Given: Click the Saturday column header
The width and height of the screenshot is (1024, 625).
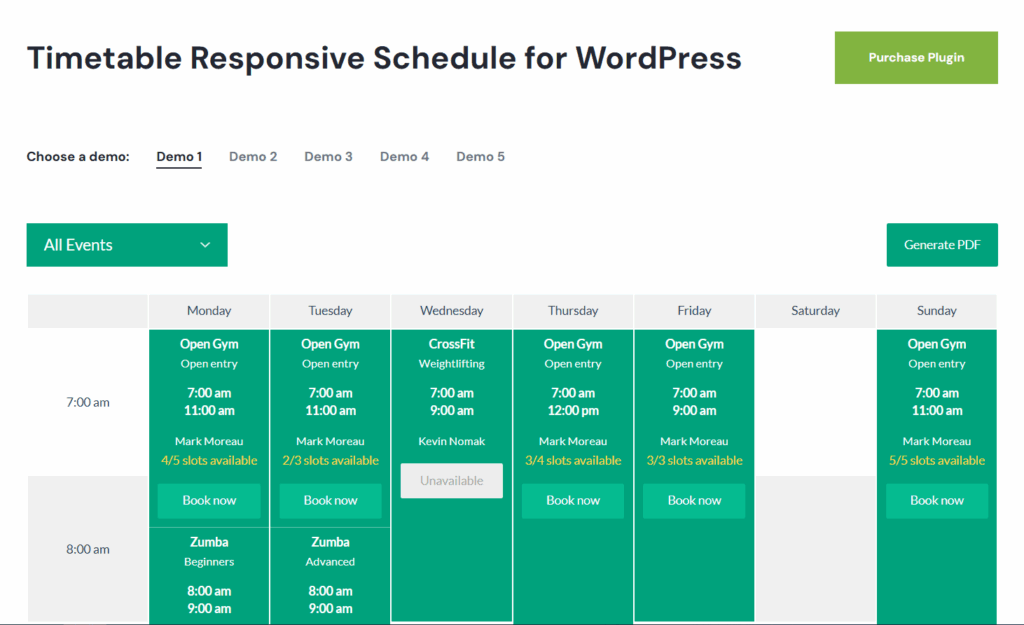Looking at the screenshot, I should [x=815, y=310].
